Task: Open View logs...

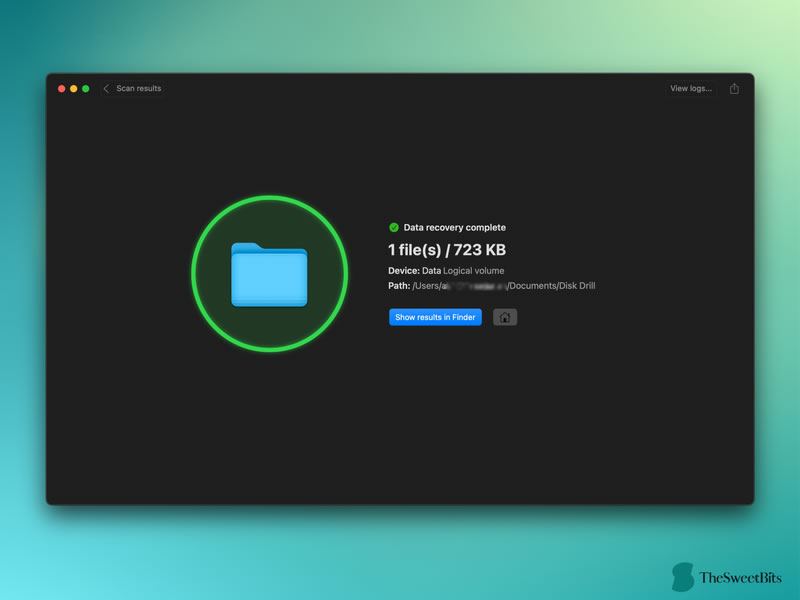Action: (691, 88)
